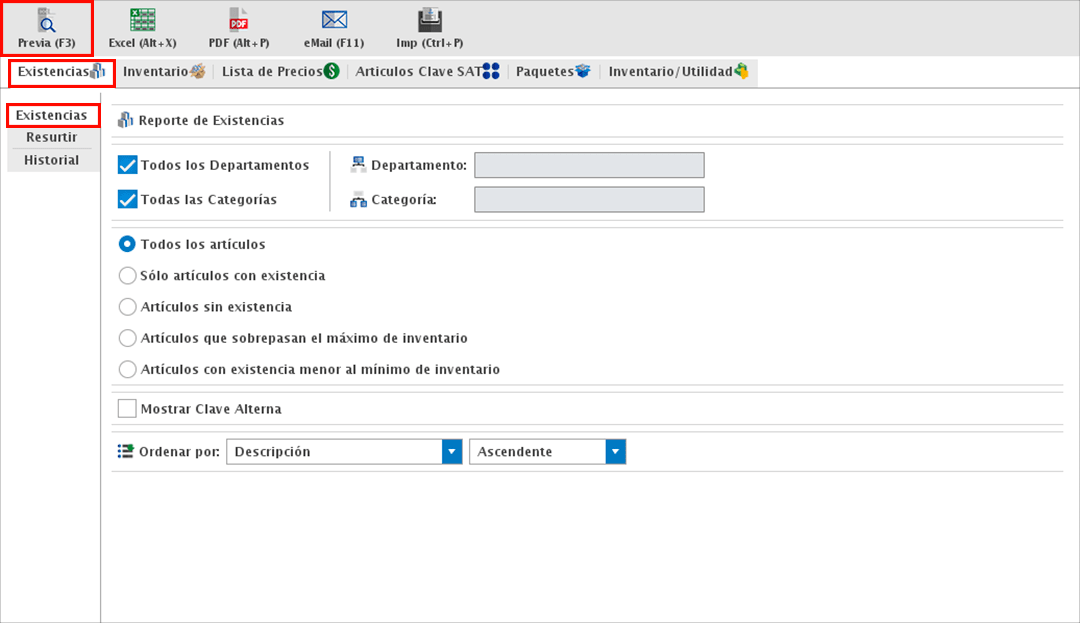
Task: Disable Todas las Categorías
Action: (x=127, y=198)
